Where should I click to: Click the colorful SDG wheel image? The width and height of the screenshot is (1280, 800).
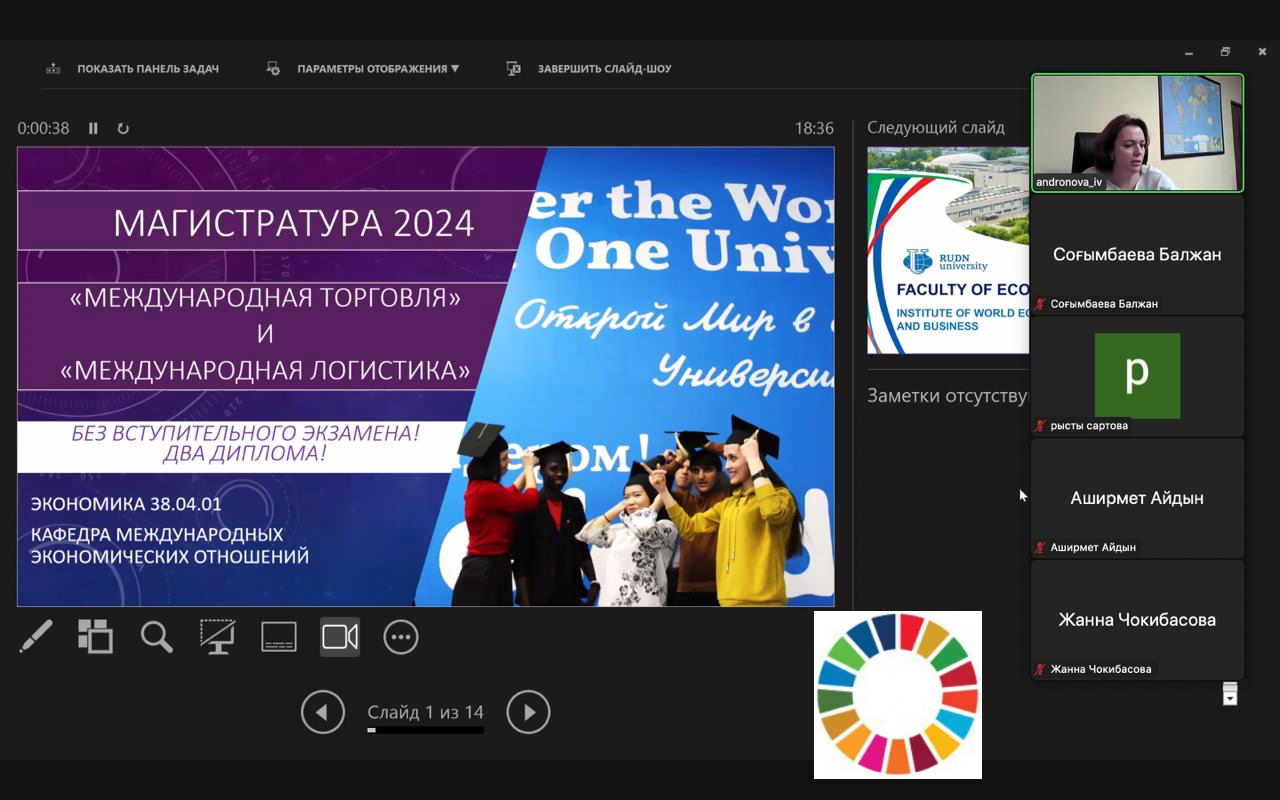click(898, 695)
